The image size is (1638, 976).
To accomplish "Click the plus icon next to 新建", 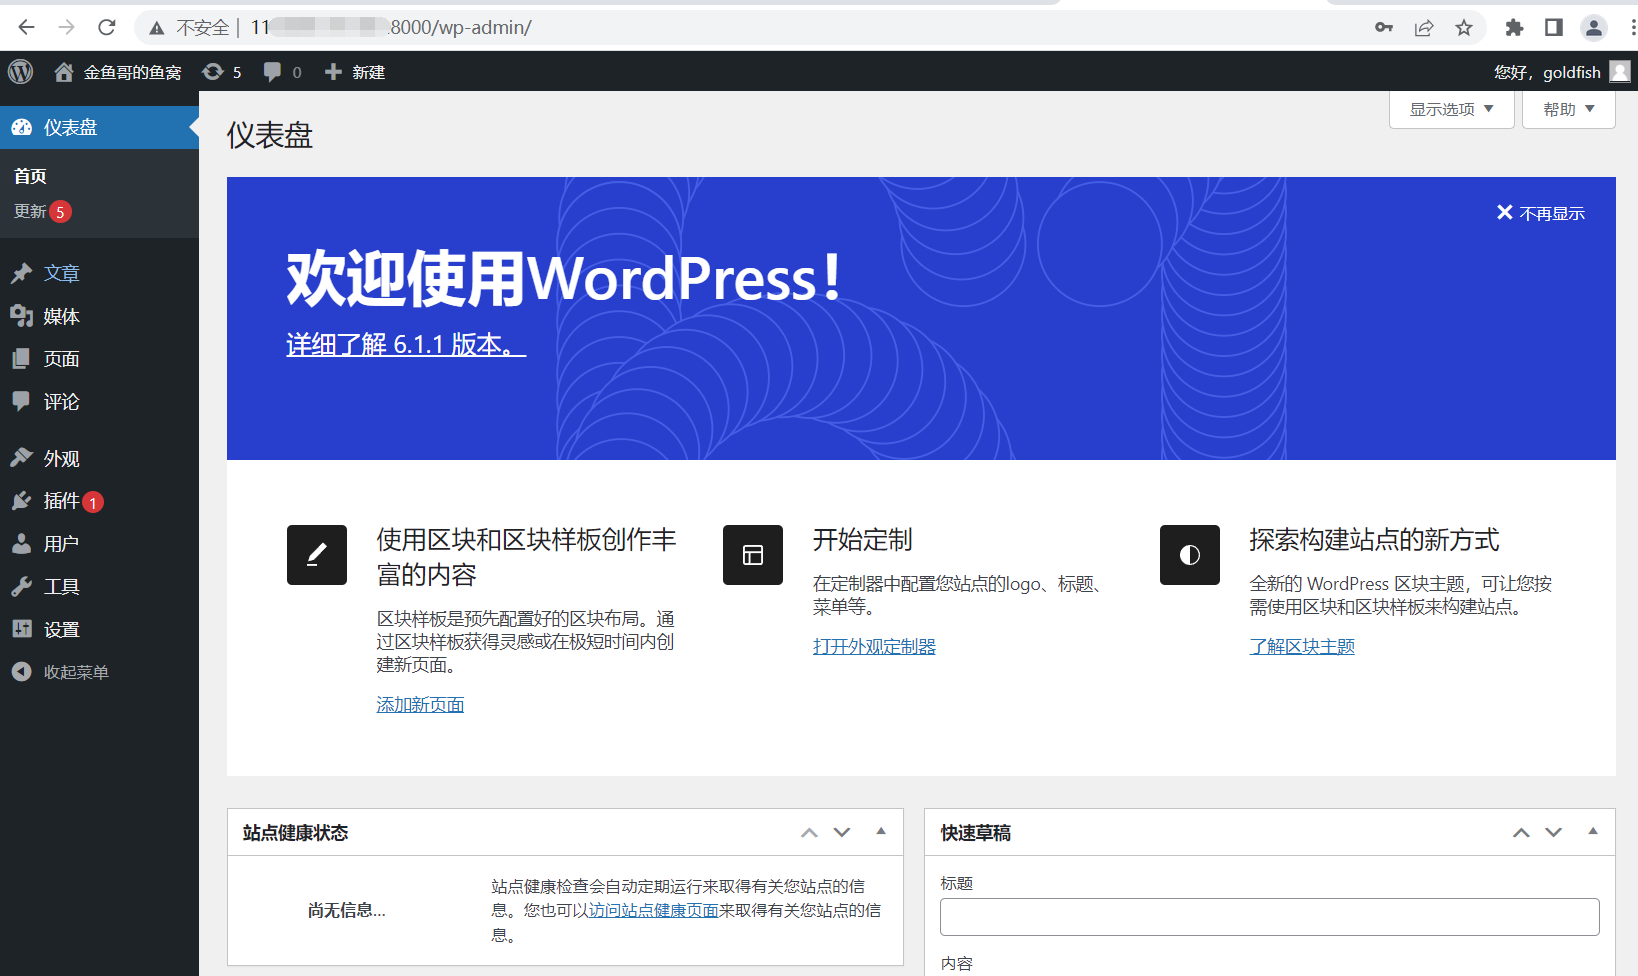I will pyautogui.click(x=334, y=72).
